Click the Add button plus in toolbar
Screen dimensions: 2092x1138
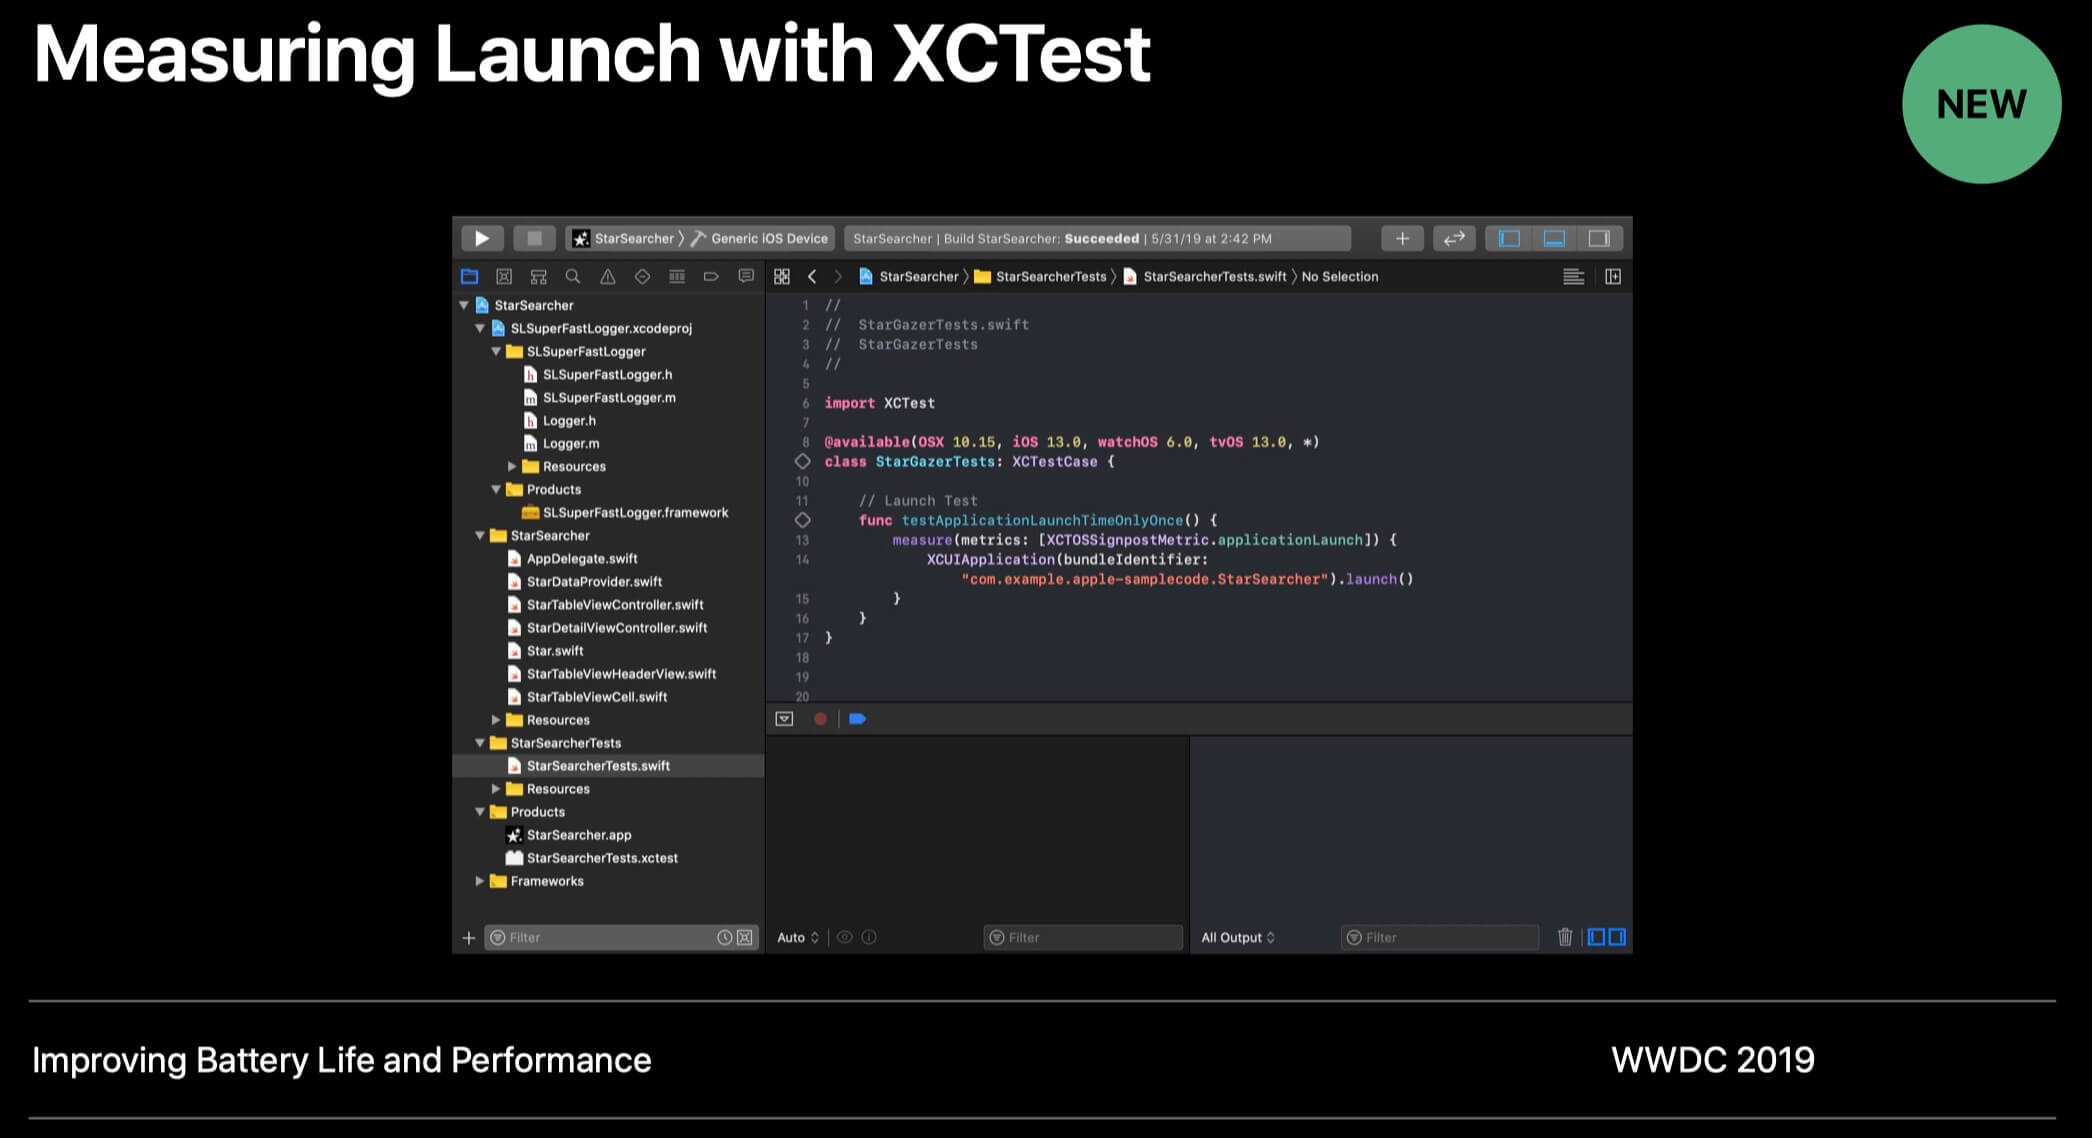(1402, 238)
